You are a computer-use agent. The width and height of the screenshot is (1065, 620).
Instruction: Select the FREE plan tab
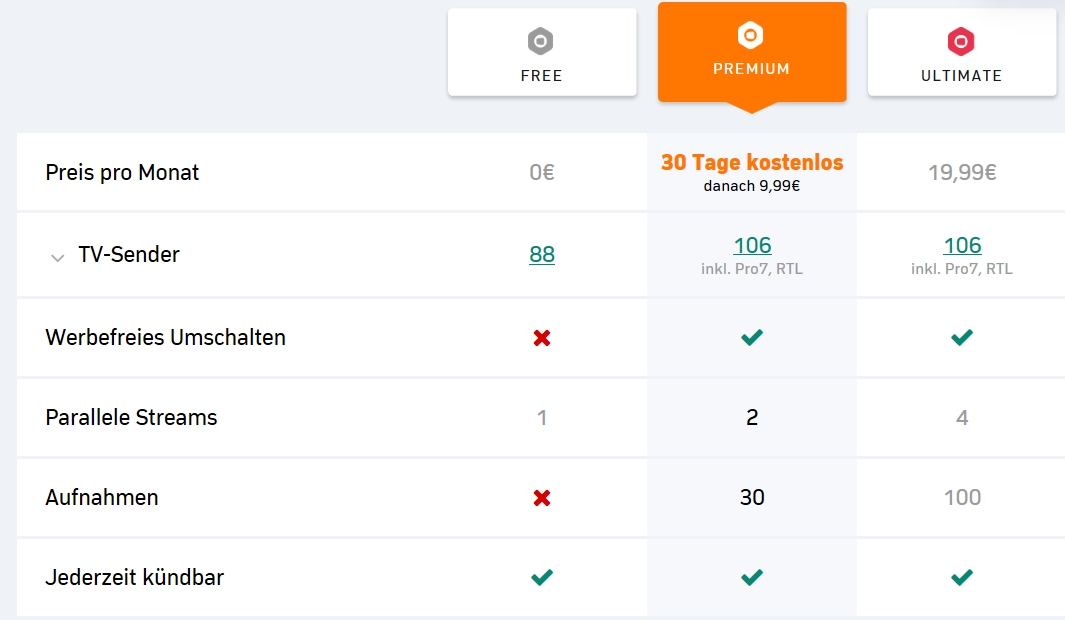(542, 52)
